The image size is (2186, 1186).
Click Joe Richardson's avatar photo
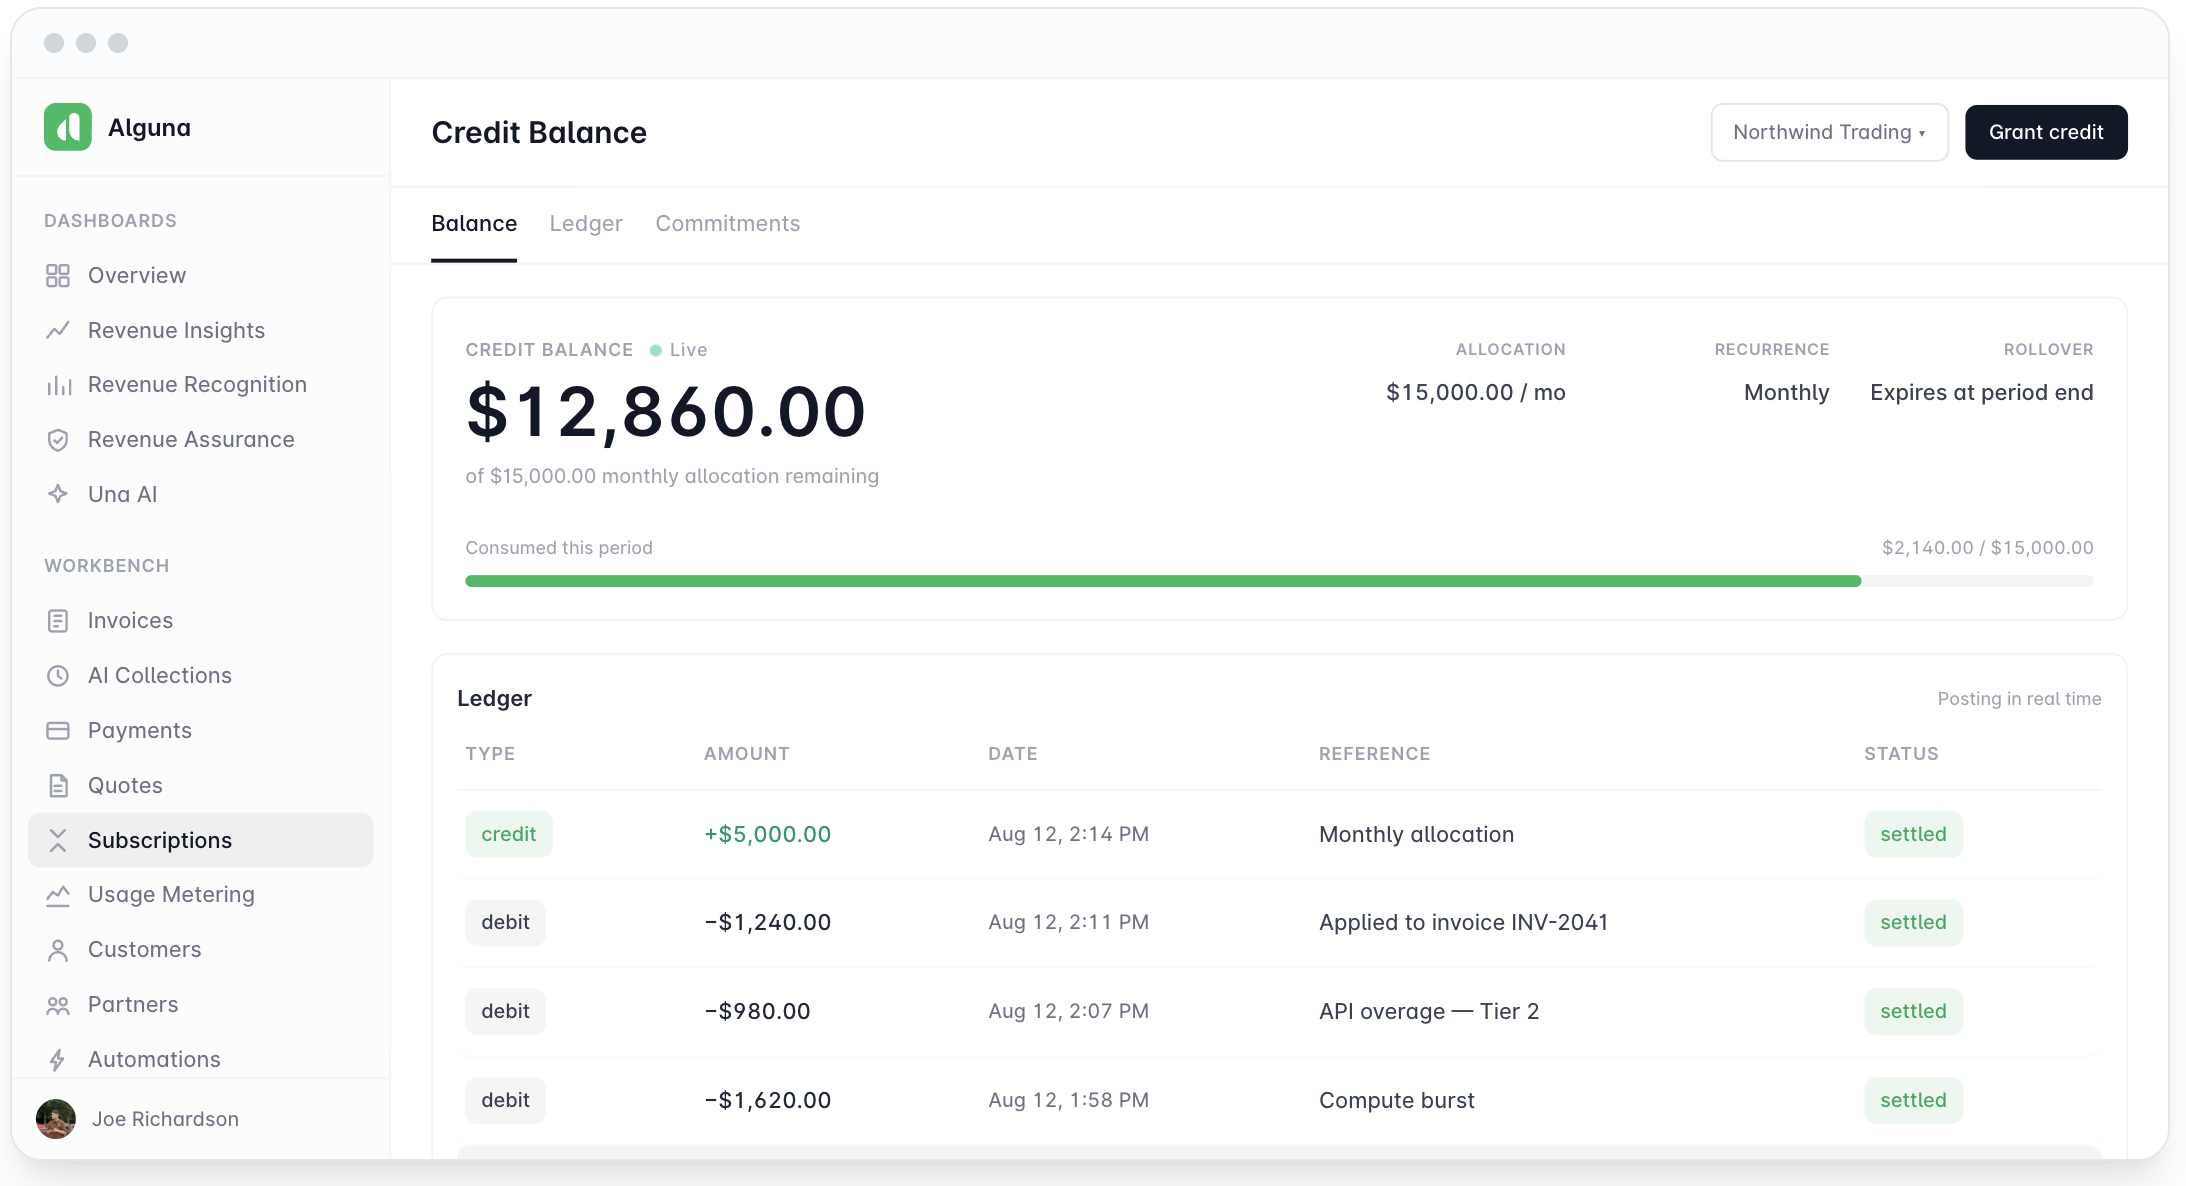tap(56, 1119)
